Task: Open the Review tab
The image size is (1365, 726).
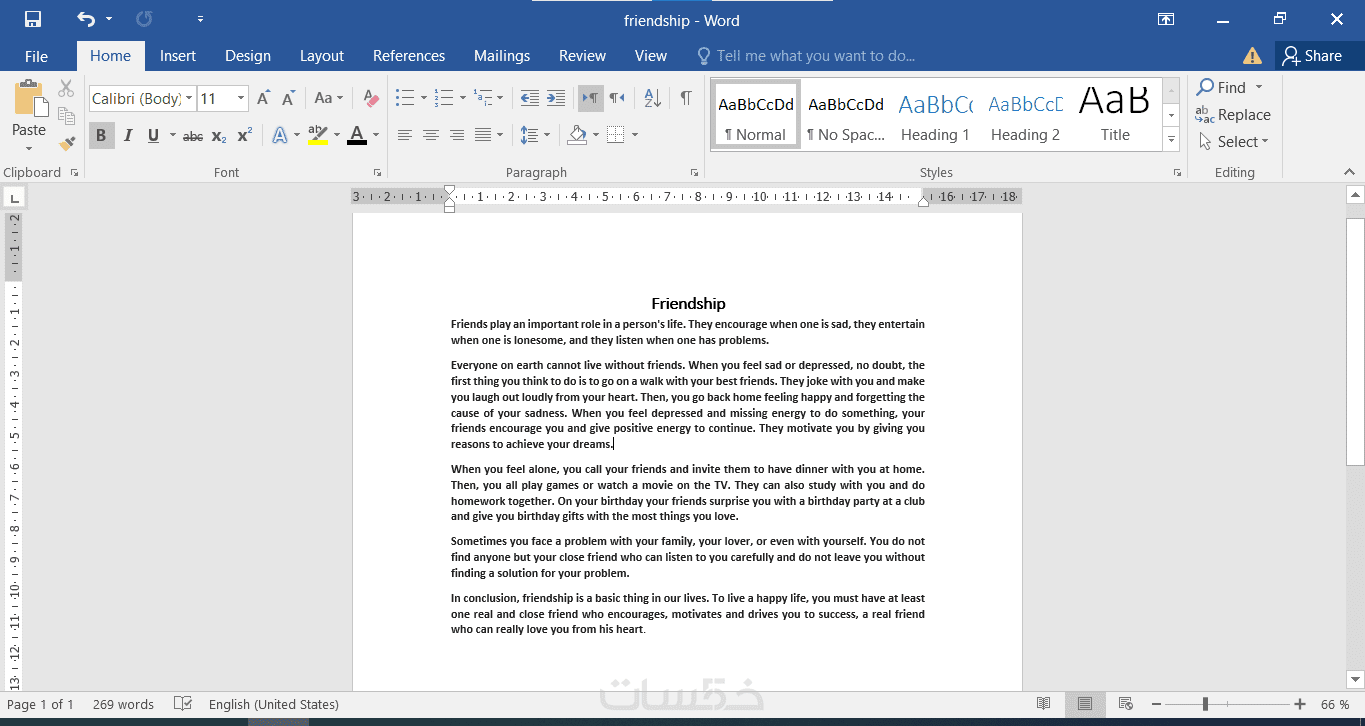Action: point(582,56)
